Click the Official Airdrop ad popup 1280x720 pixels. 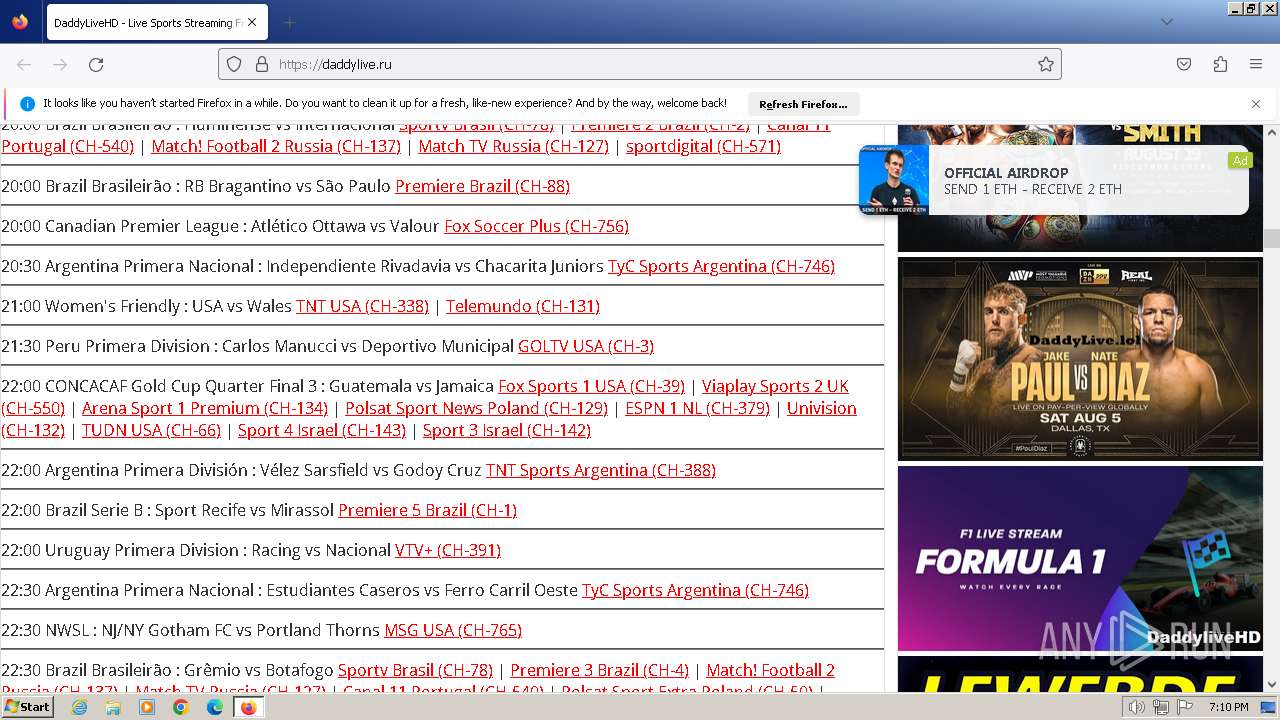click(x=1054, y=180)
